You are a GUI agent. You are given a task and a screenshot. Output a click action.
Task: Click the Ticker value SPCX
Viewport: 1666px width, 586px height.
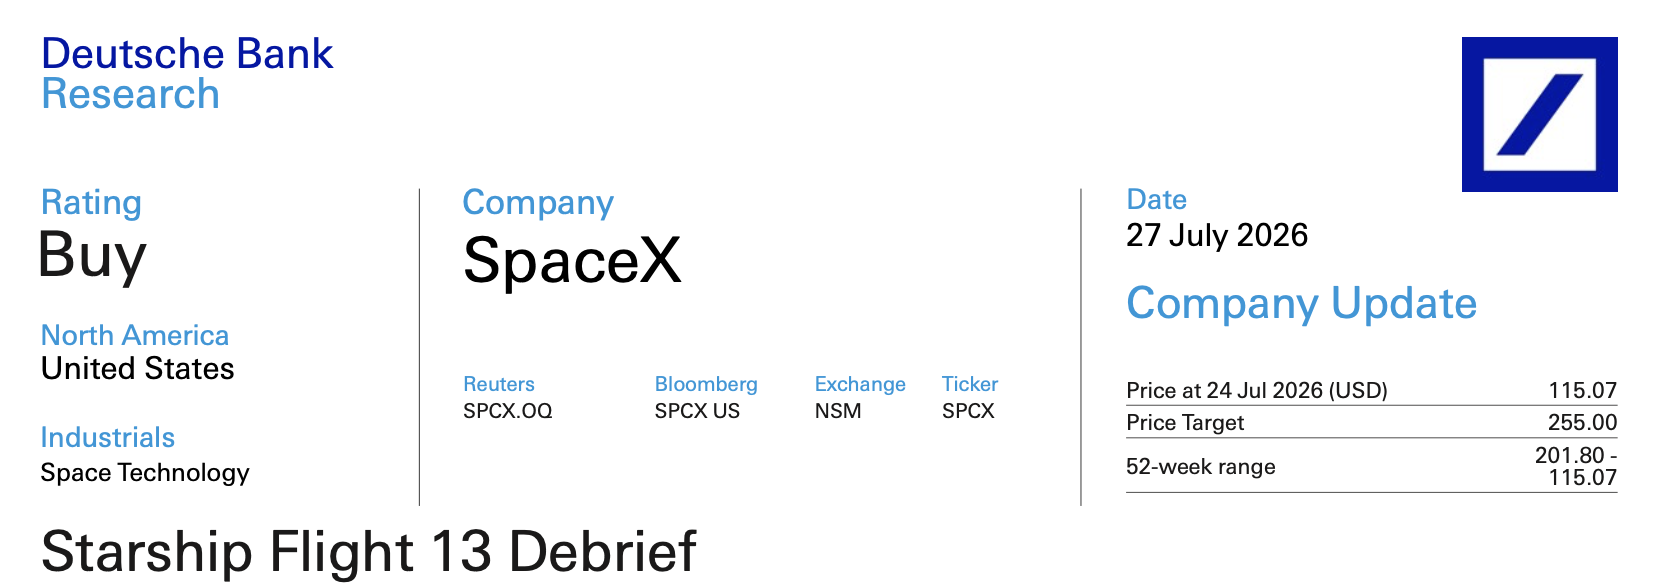(x=968, y=411)
